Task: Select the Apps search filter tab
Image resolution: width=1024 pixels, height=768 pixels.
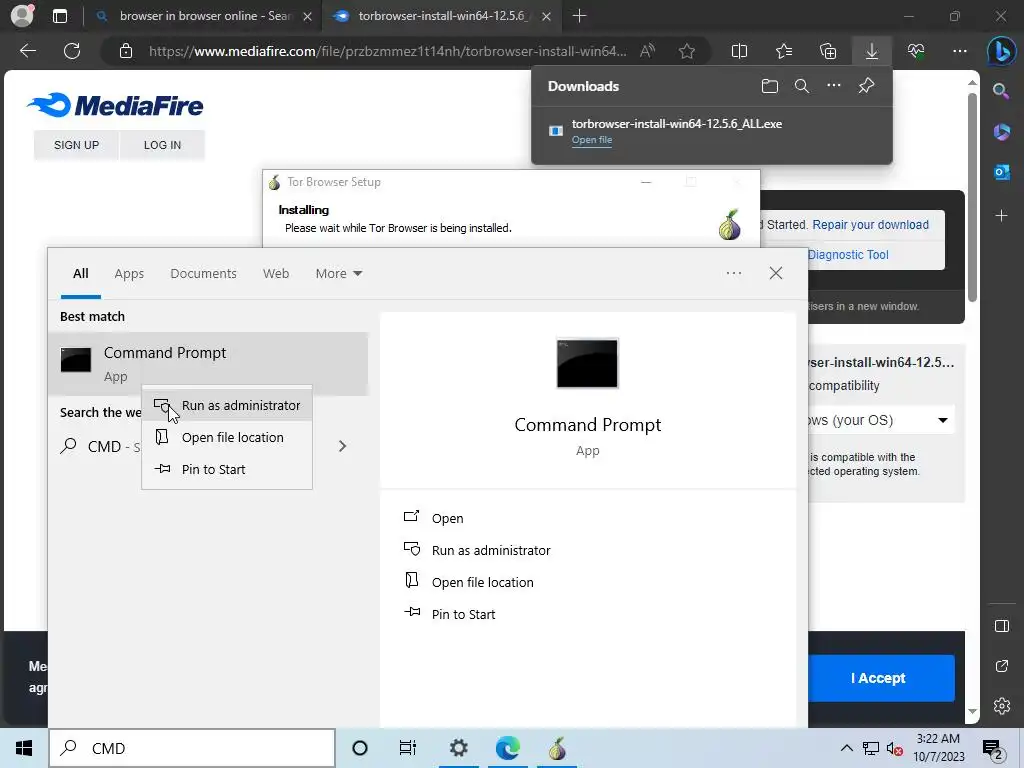Action: point(129,274)
